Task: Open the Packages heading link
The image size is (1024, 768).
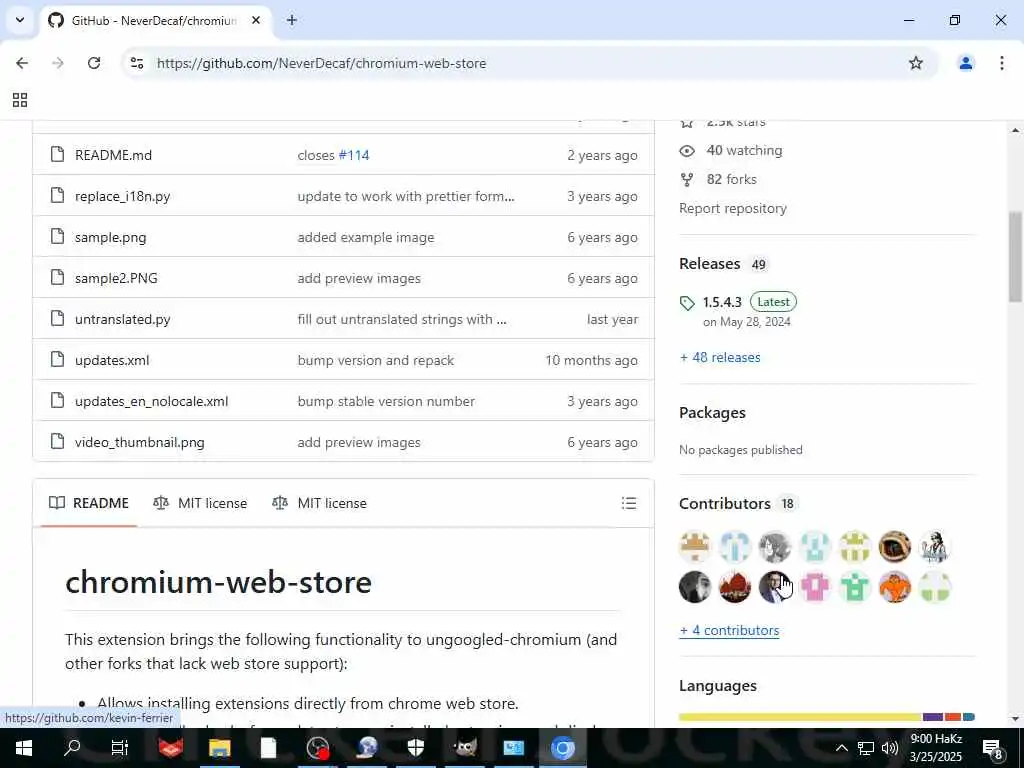Action: tap(712, 413)
